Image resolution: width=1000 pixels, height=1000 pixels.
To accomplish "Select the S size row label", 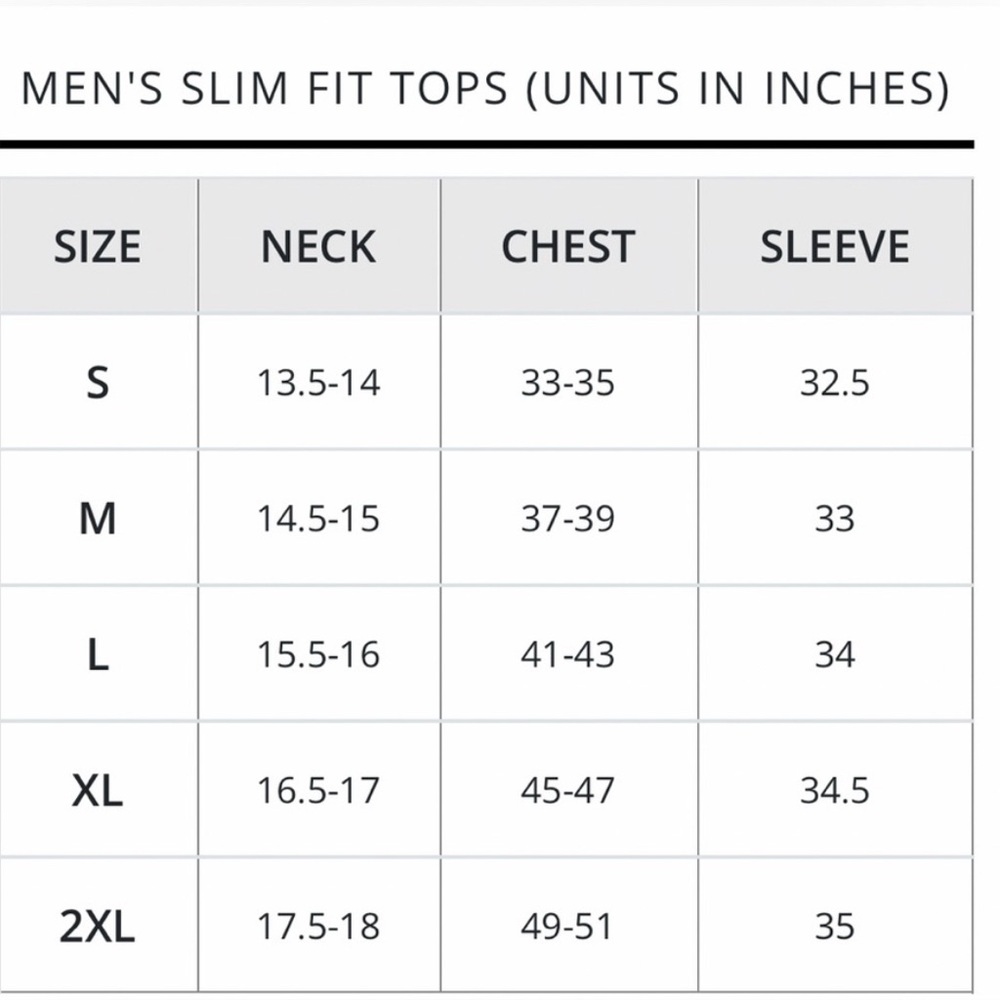I will [x=98, y=383].
